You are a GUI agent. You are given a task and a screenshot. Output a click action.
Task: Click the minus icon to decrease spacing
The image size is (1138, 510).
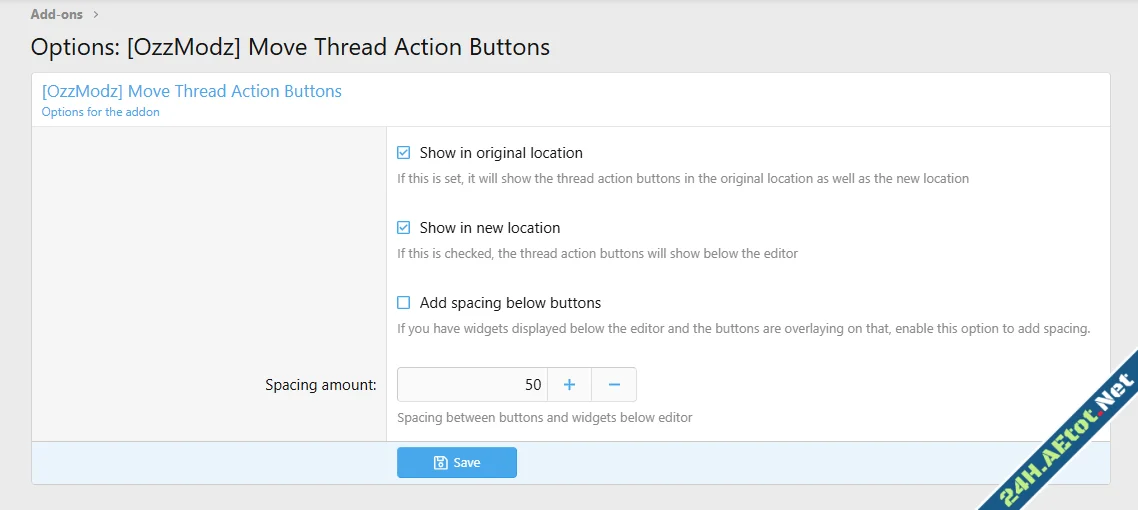614,385
